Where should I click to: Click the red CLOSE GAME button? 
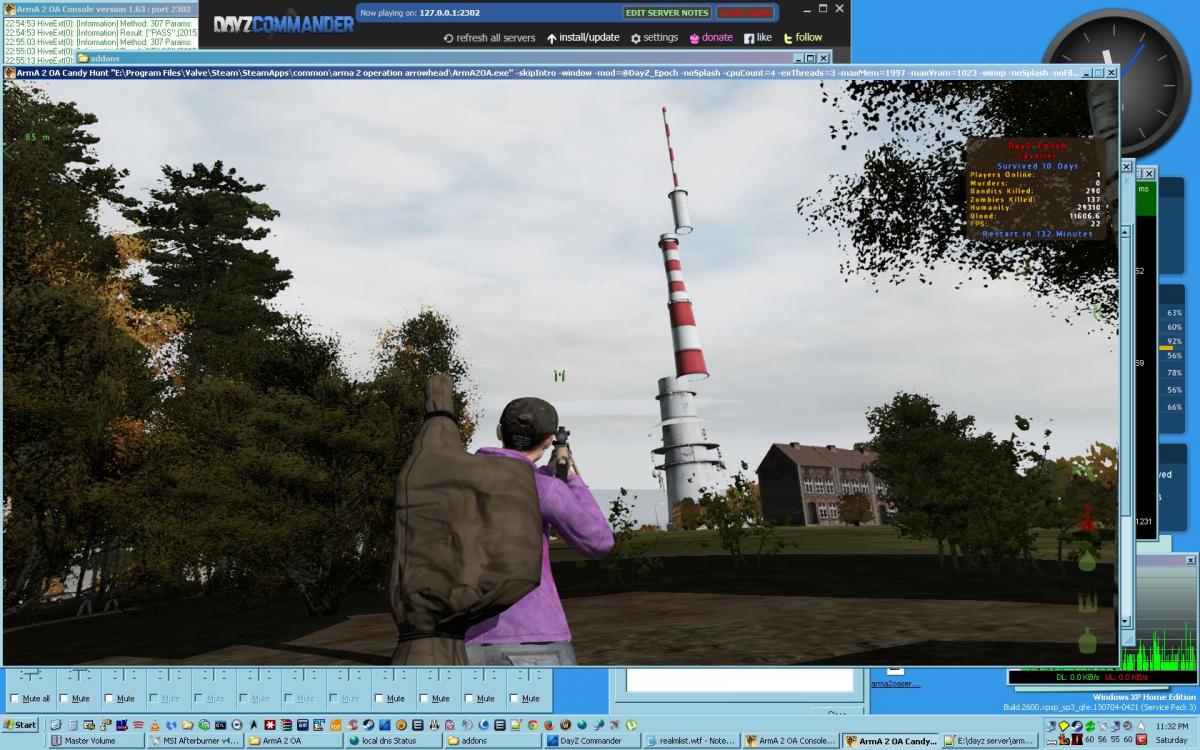(746, 13)
